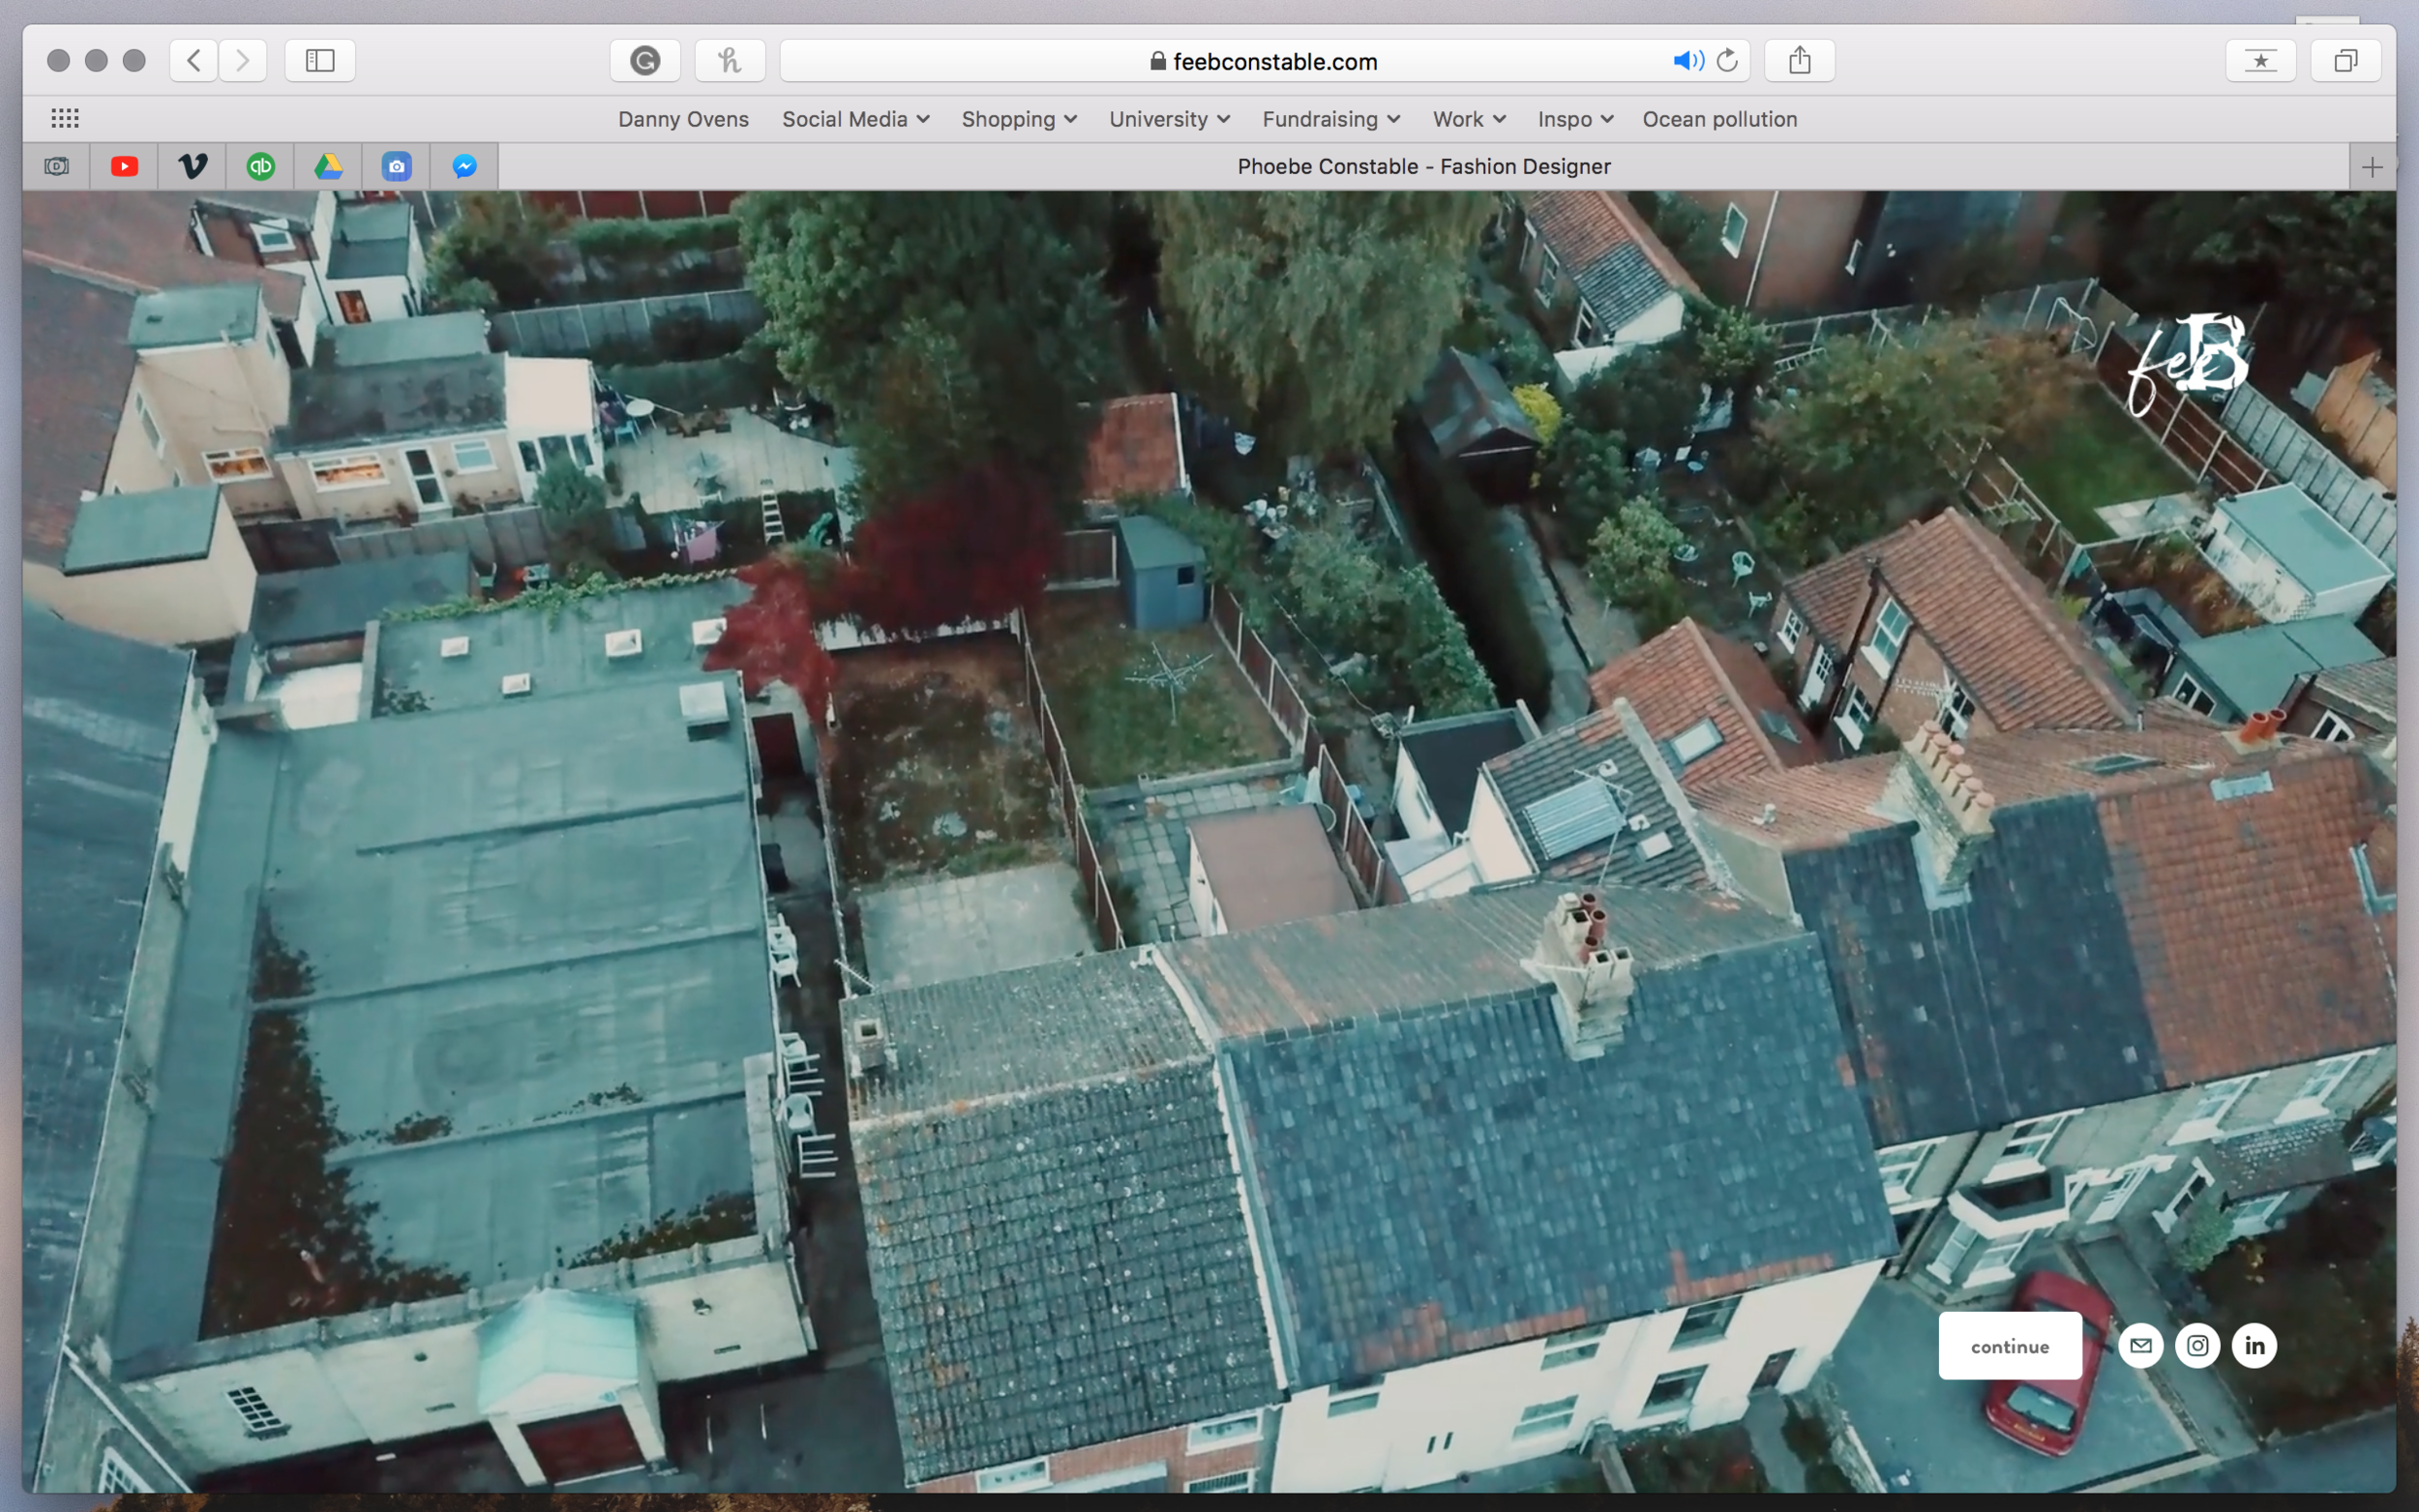Open the Messenger pinned tab
Image resolution: width=2419 pixels, height=1512 pixels.
click(x=465, y=166)
